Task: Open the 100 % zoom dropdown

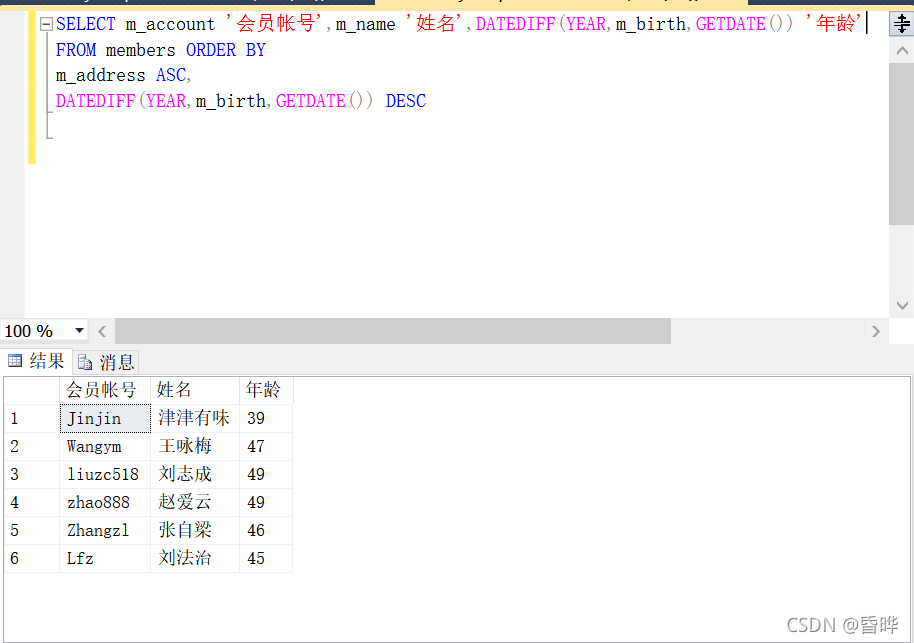Action: point(79,331)
